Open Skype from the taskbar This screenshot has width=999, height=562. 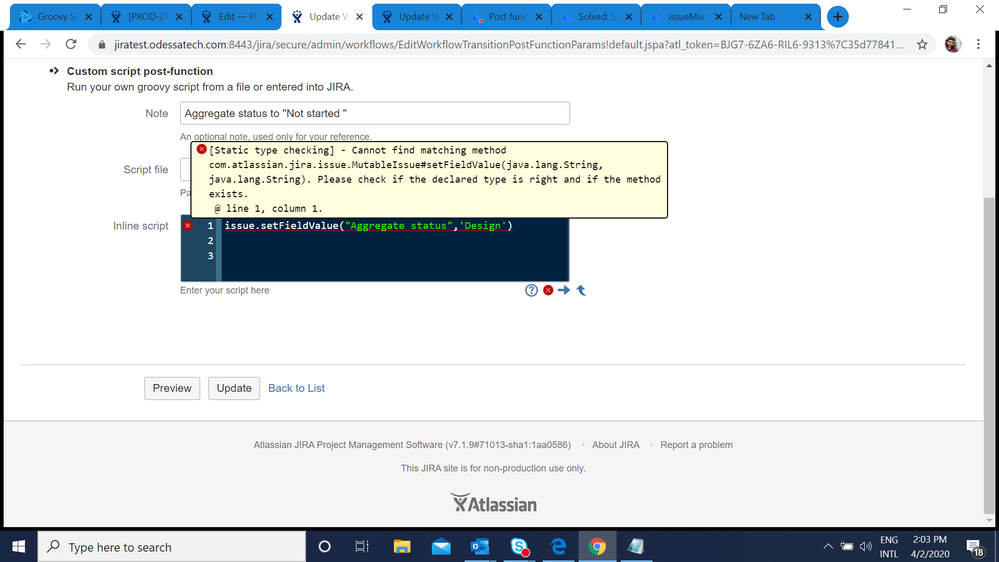[519, 547]
